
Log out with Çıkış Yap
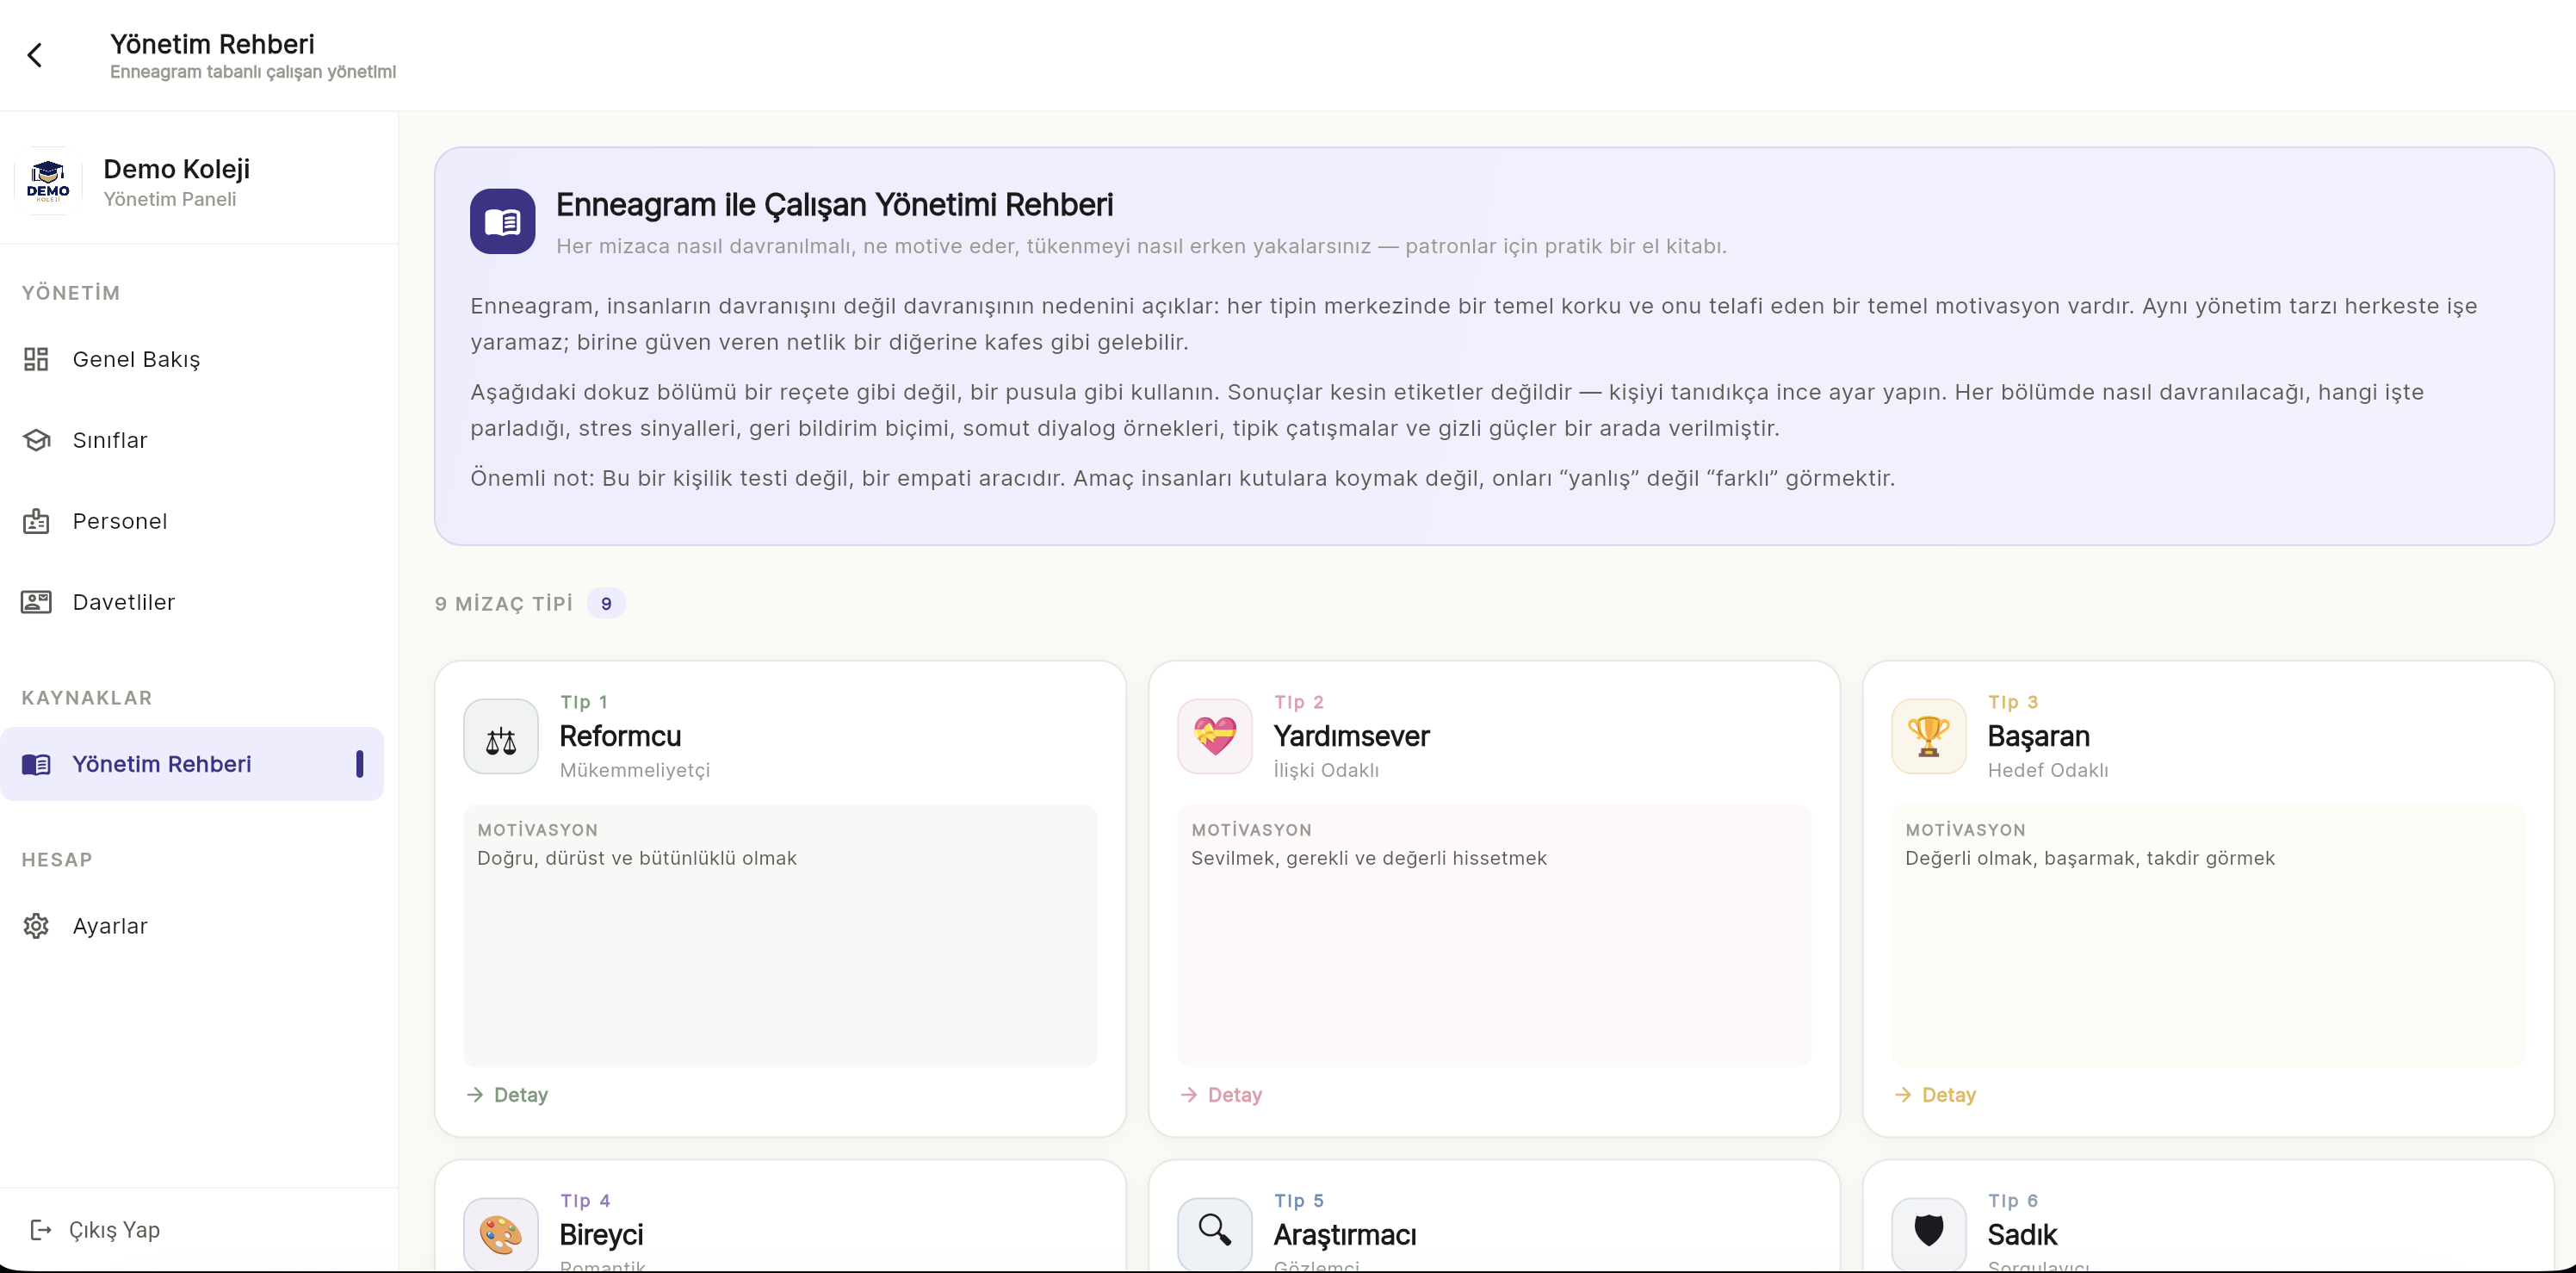[96, 1230]
